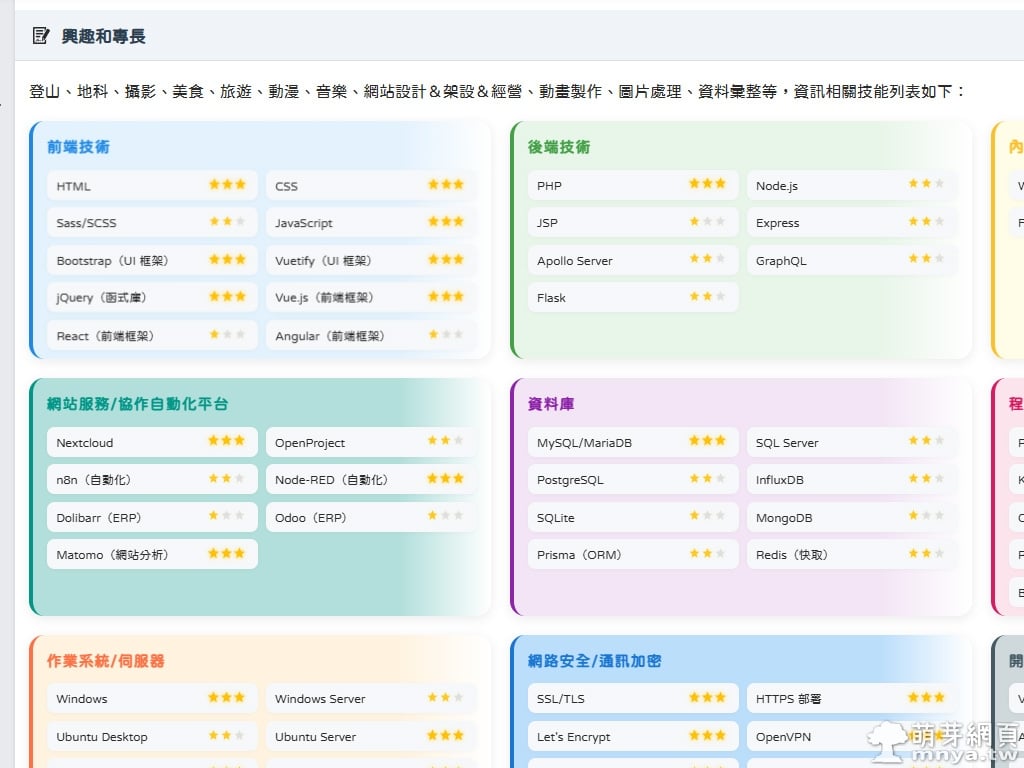Click the star rating on the PHP row

(707, 185)
